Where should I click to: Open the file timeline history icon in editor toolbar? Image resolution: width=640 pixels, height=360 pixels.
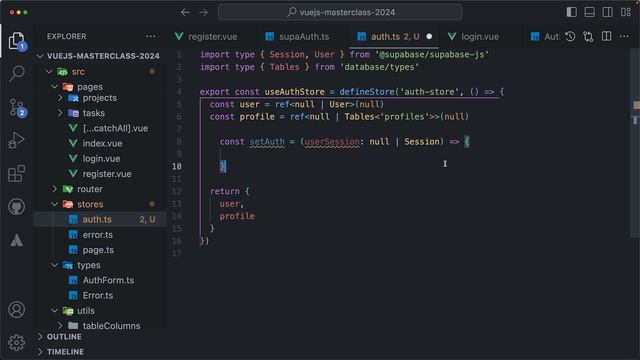pyautogui.click(x=570, y=36)
